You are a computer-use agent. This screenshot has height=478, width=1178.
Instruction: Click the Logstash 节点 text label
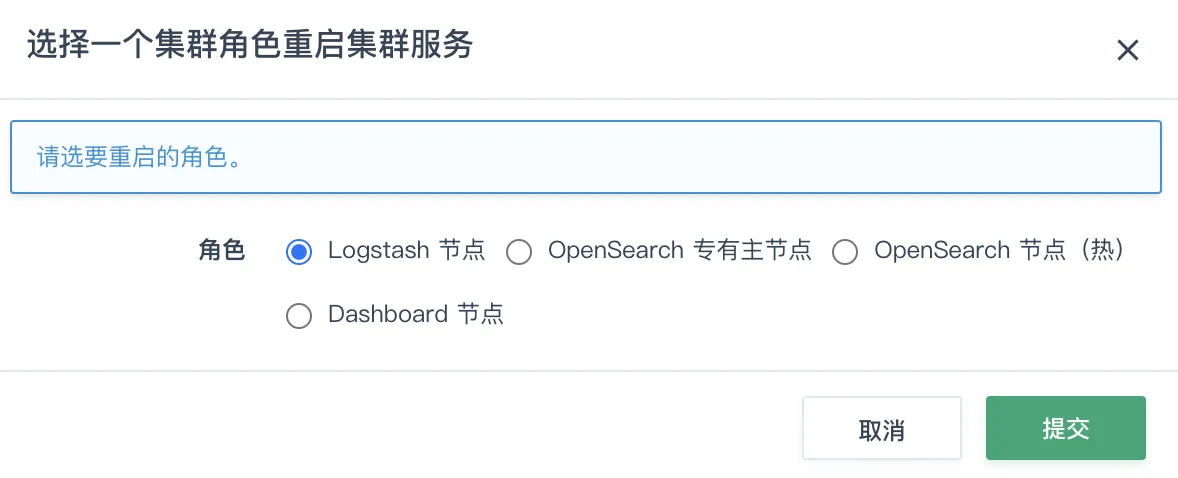tap(406, 250)
